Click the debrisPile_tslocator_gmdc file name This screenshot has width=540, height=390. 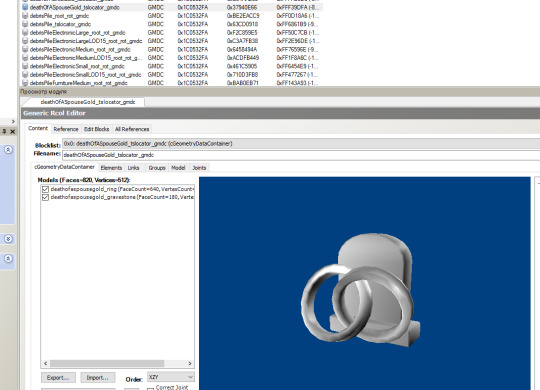click(60, 24)
